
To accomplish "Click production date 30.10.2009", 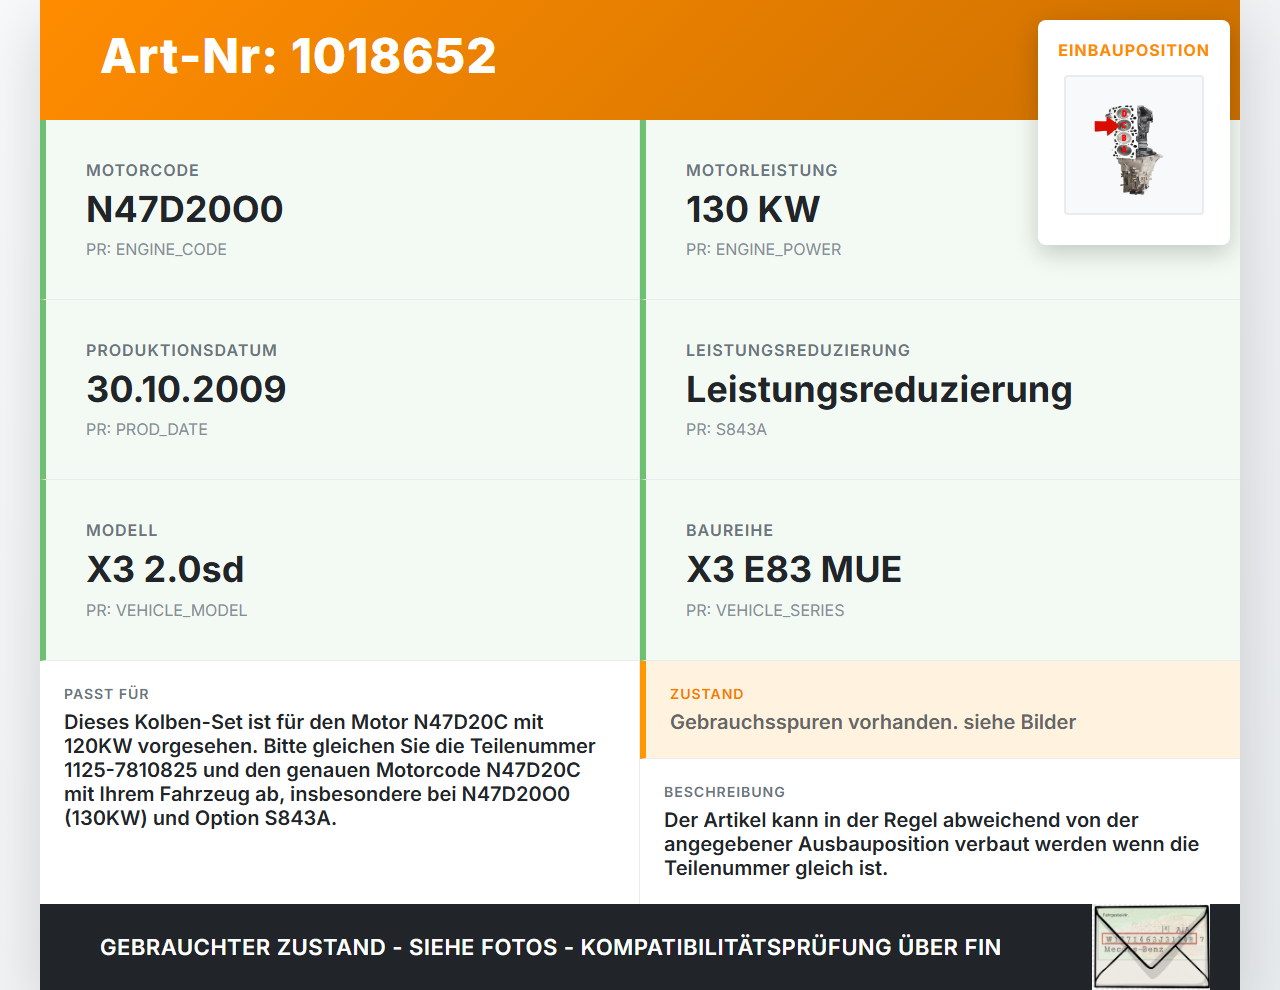I will tap(186, 389).
